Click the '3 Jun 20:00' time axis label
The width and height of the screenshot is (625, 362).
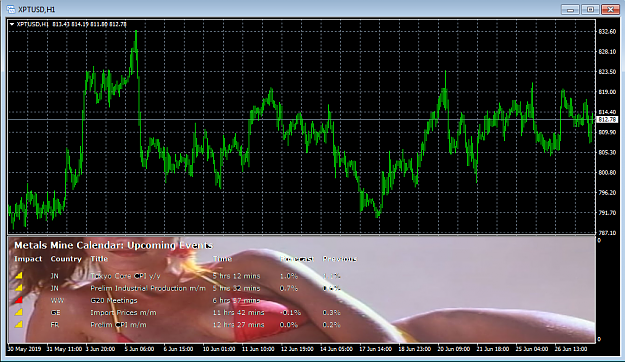pyautogui.click(x=100, y=349)
